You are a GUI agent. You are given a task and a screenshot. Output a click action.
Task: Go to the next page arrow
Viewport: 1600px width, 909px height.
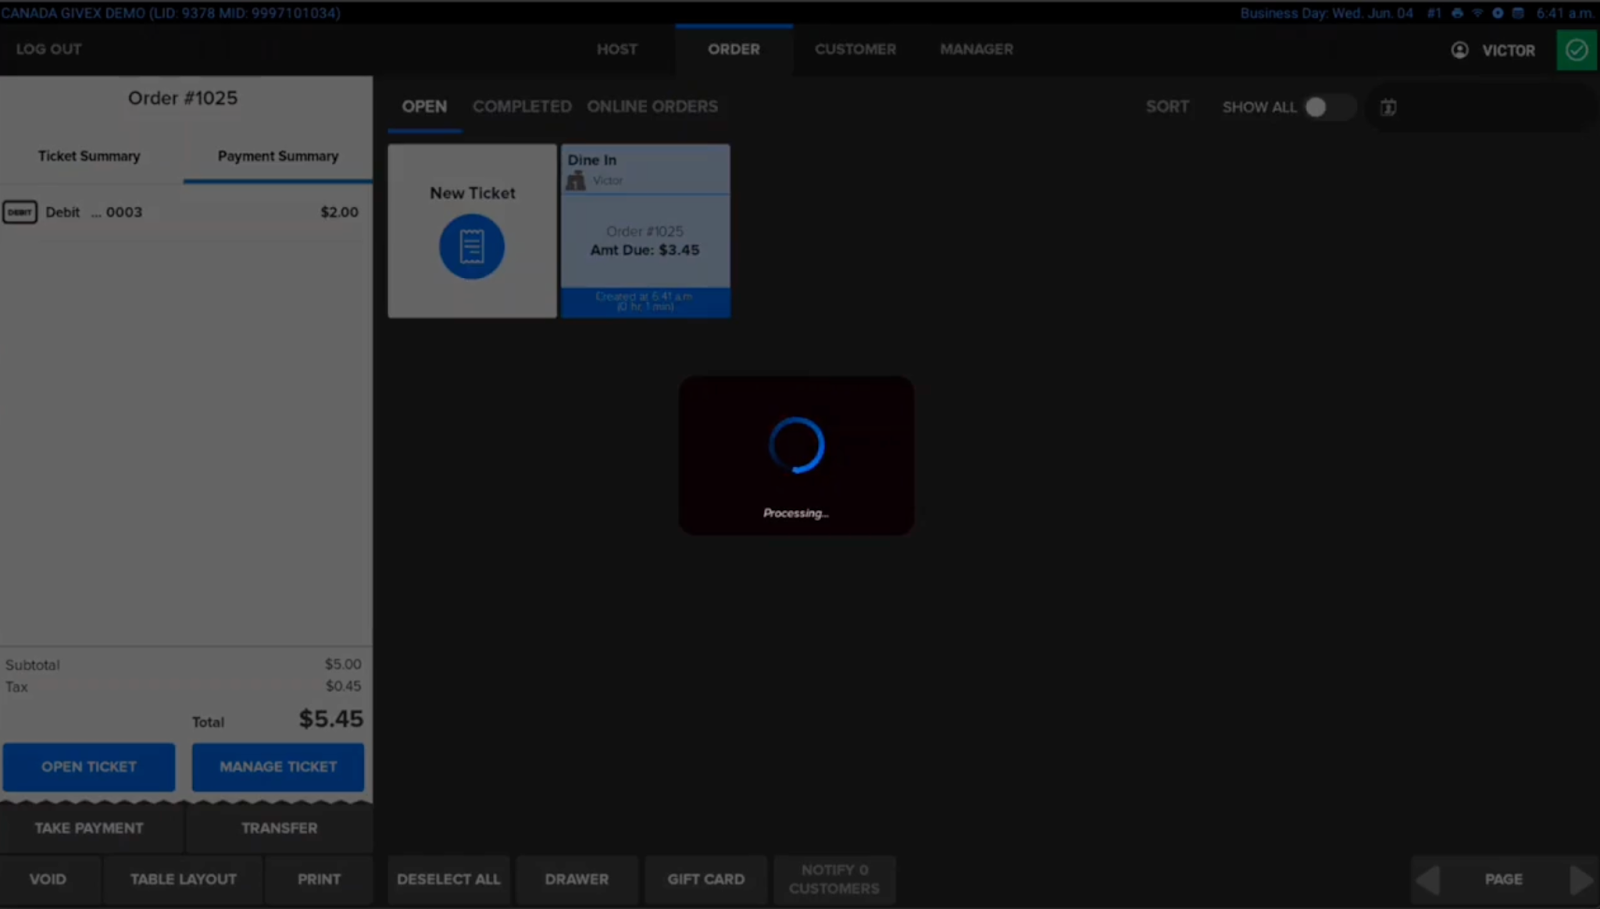point(1580,879)
